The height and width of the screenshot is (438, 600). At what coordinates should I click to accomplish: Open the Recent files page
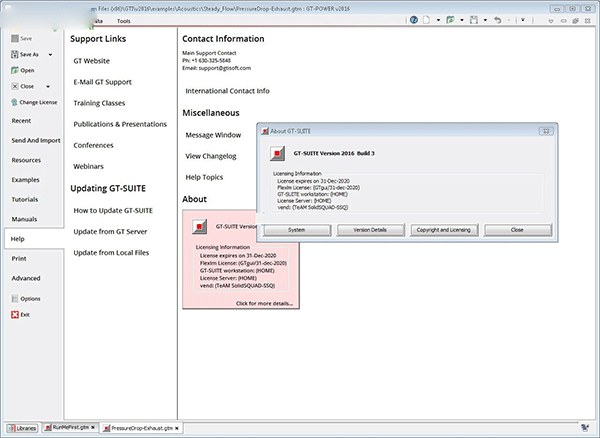21,120
